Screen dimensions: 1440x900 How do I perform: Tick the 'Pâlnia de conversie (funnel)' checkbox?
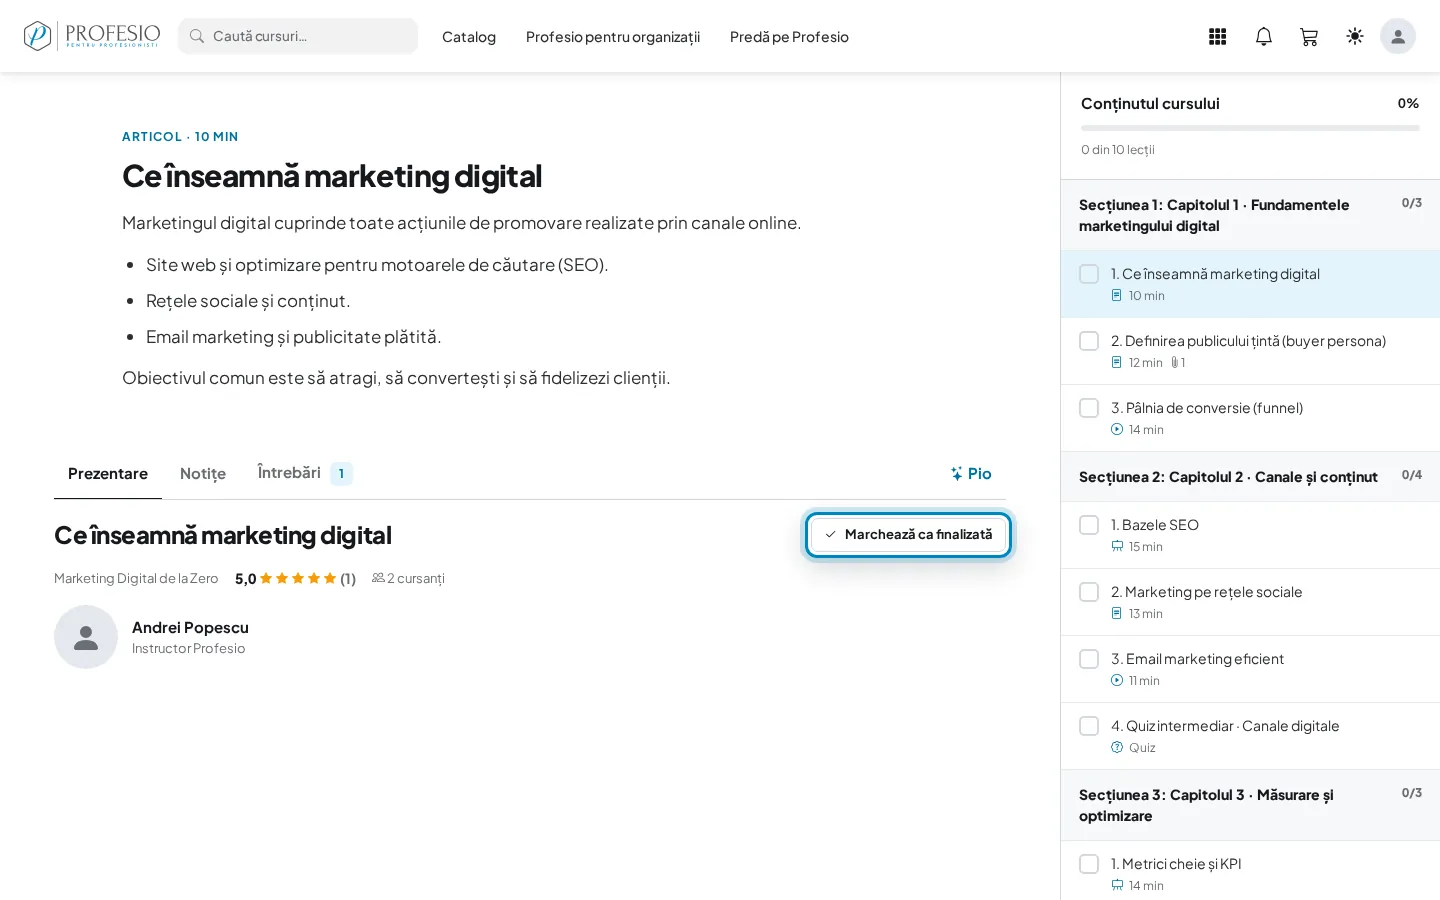coord(1089,408)
